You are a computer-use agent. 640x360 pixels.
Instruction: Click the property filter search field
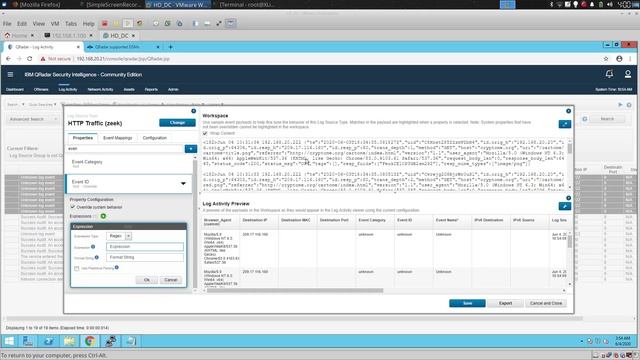click(x=125, y=149)
